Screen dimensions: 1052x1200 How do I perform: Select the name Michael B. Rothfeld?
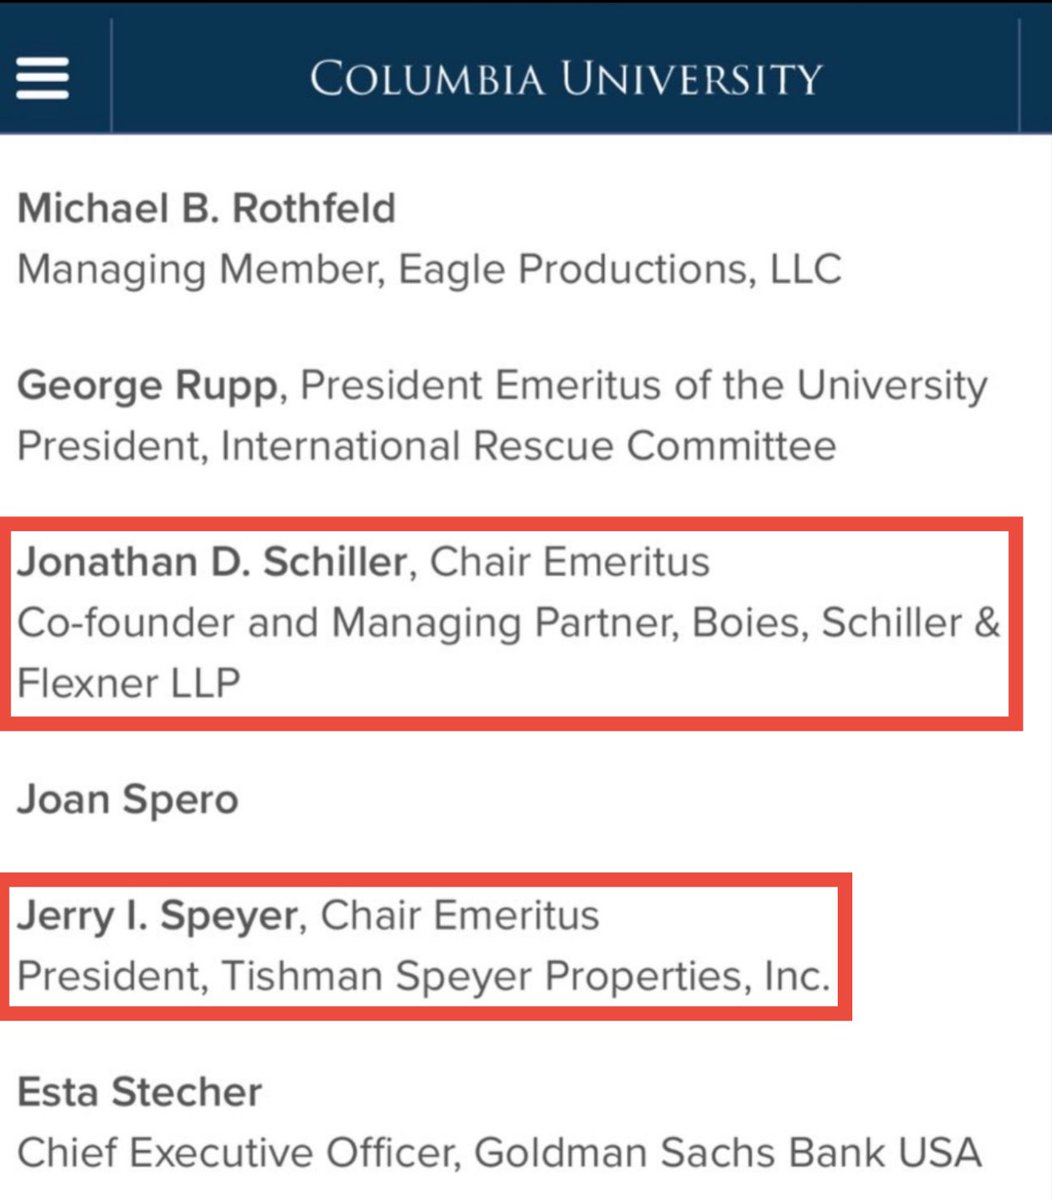click(x=207, y=208)
